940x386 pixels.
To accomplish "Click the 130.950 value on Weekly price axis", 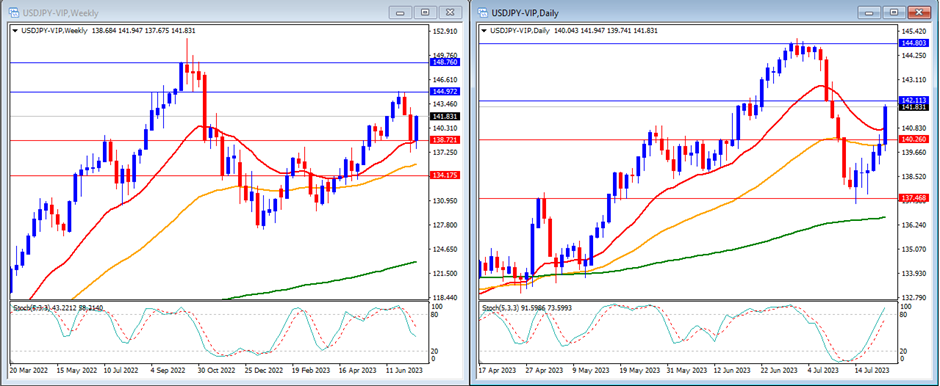I will point(444,201).
